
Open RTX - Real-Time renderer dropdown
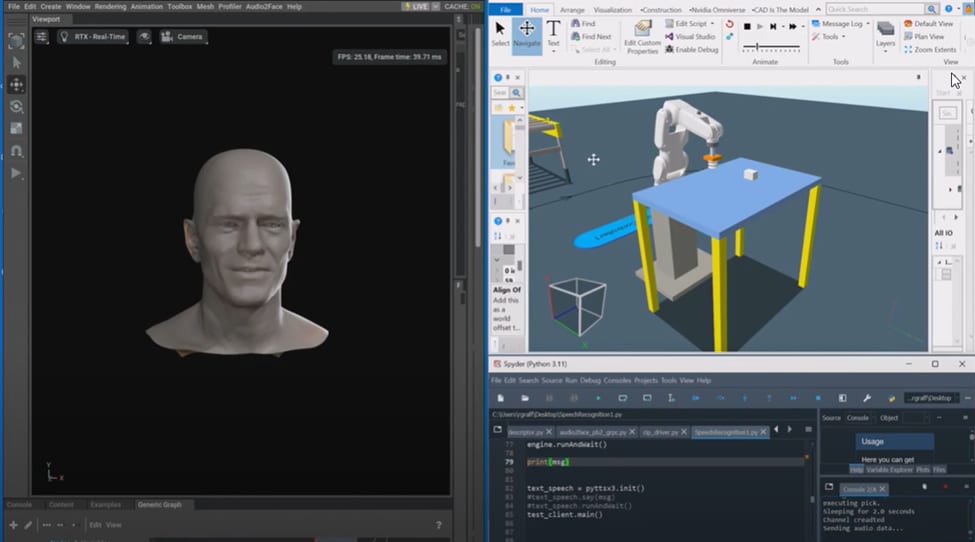(93, 37)
